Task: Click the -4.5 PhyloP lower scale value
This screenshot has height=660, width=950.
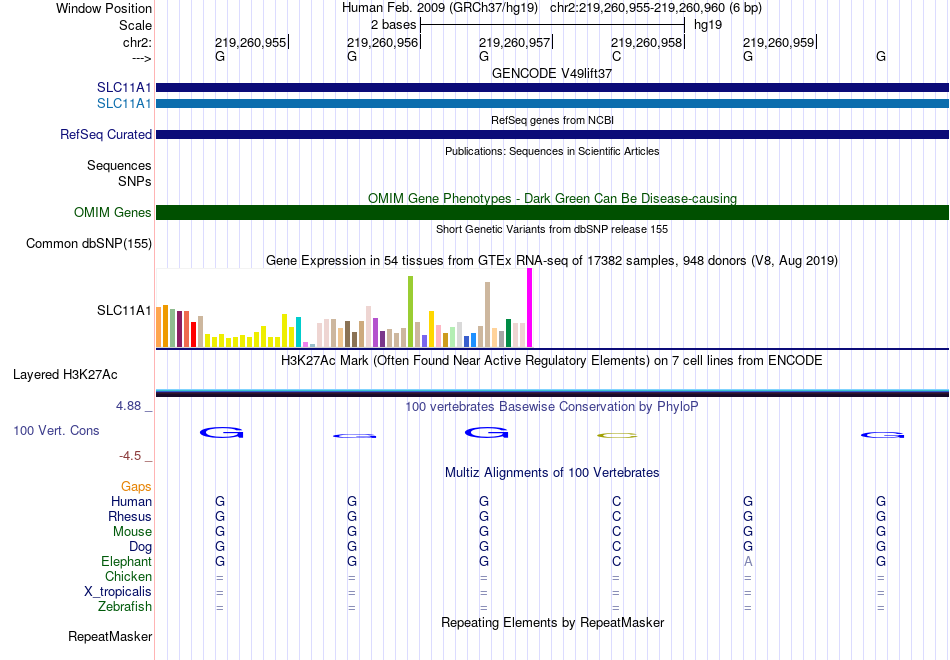Action: point(130,456)
